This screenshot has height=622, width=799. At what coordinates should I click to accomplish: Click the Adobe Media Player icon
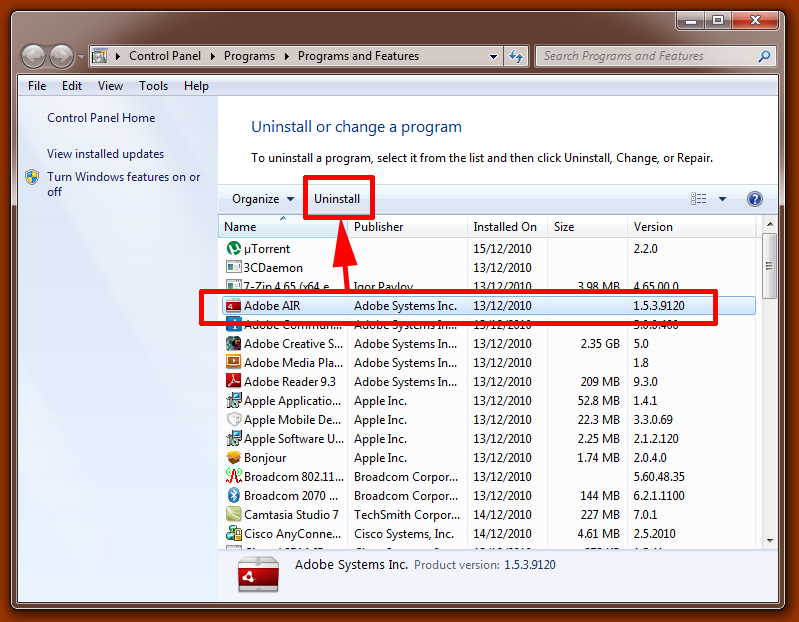233,362
